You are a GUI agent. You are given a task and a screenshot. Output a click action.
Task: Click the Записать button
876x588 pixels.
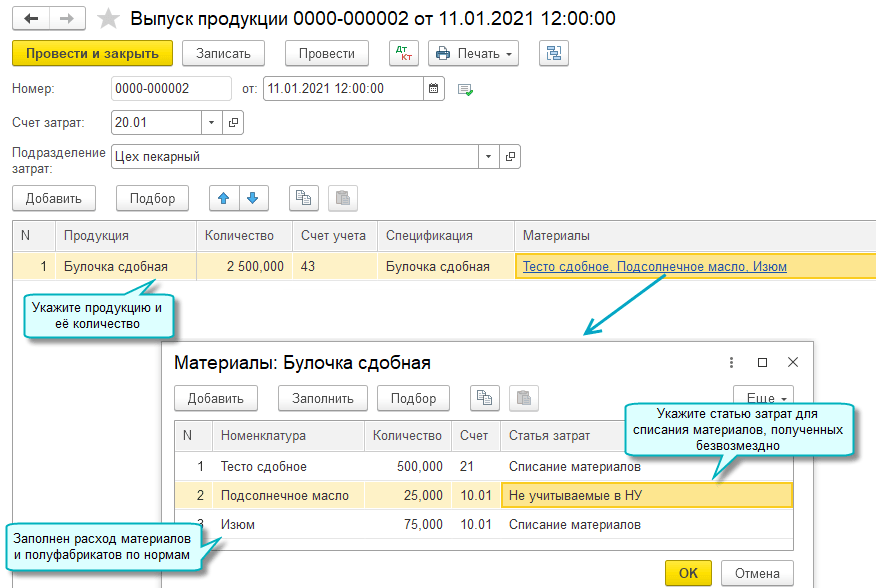tap(223, 54)
